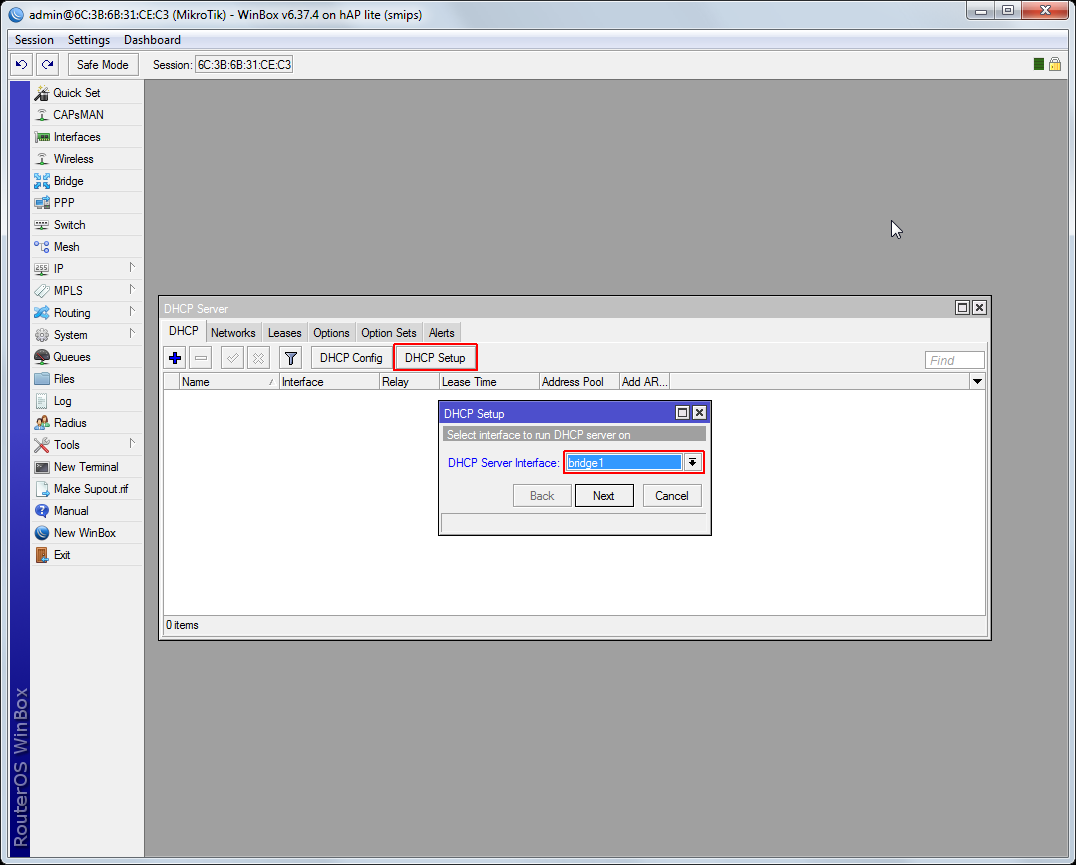Click the Find search field
This screenshot has width=1076, height=865.
[x=954, y=360]
